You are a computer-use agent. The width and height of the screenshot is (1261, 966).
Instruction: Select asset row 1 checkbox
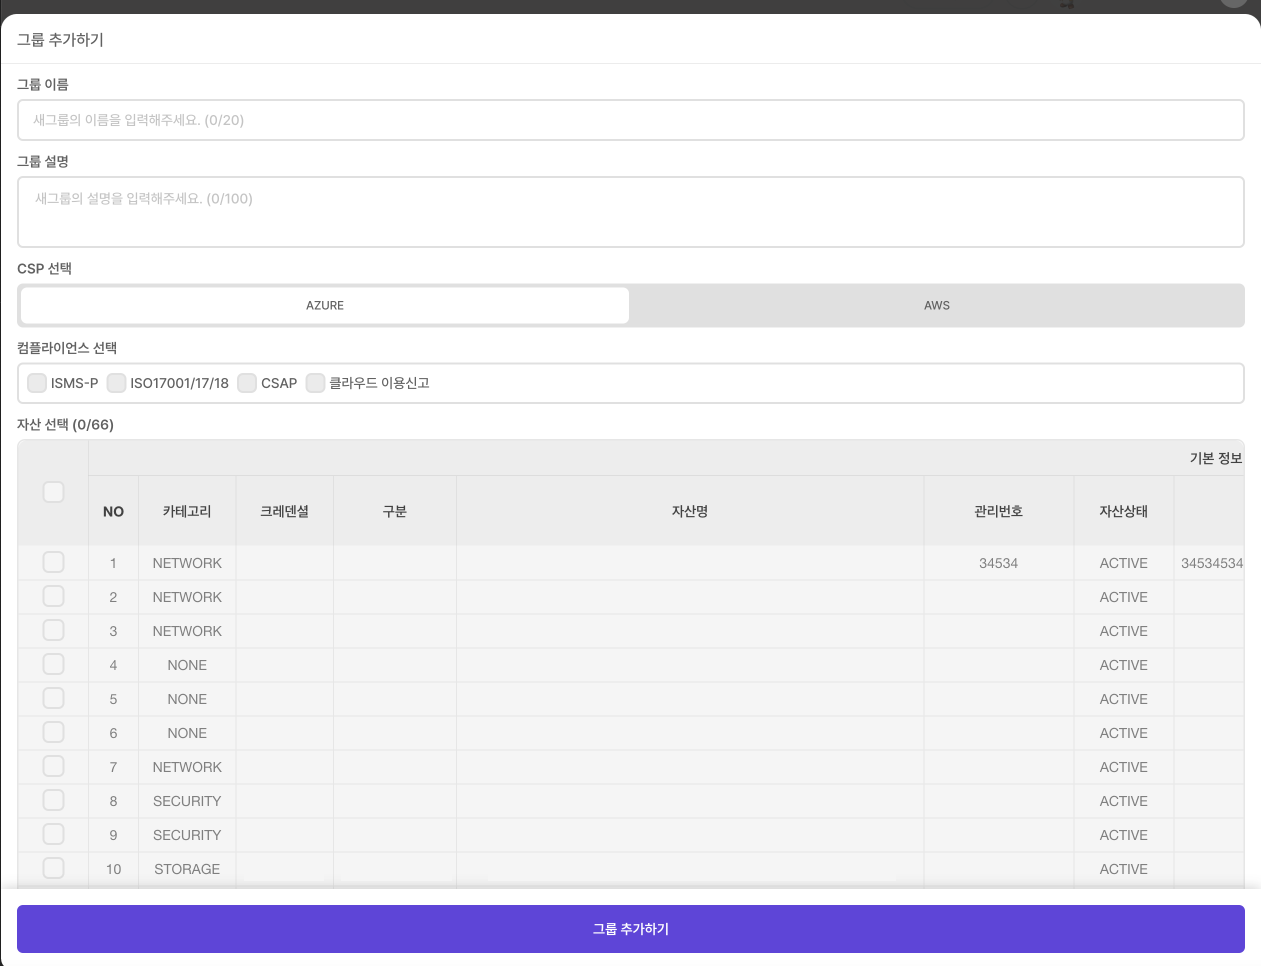[54, 563]
